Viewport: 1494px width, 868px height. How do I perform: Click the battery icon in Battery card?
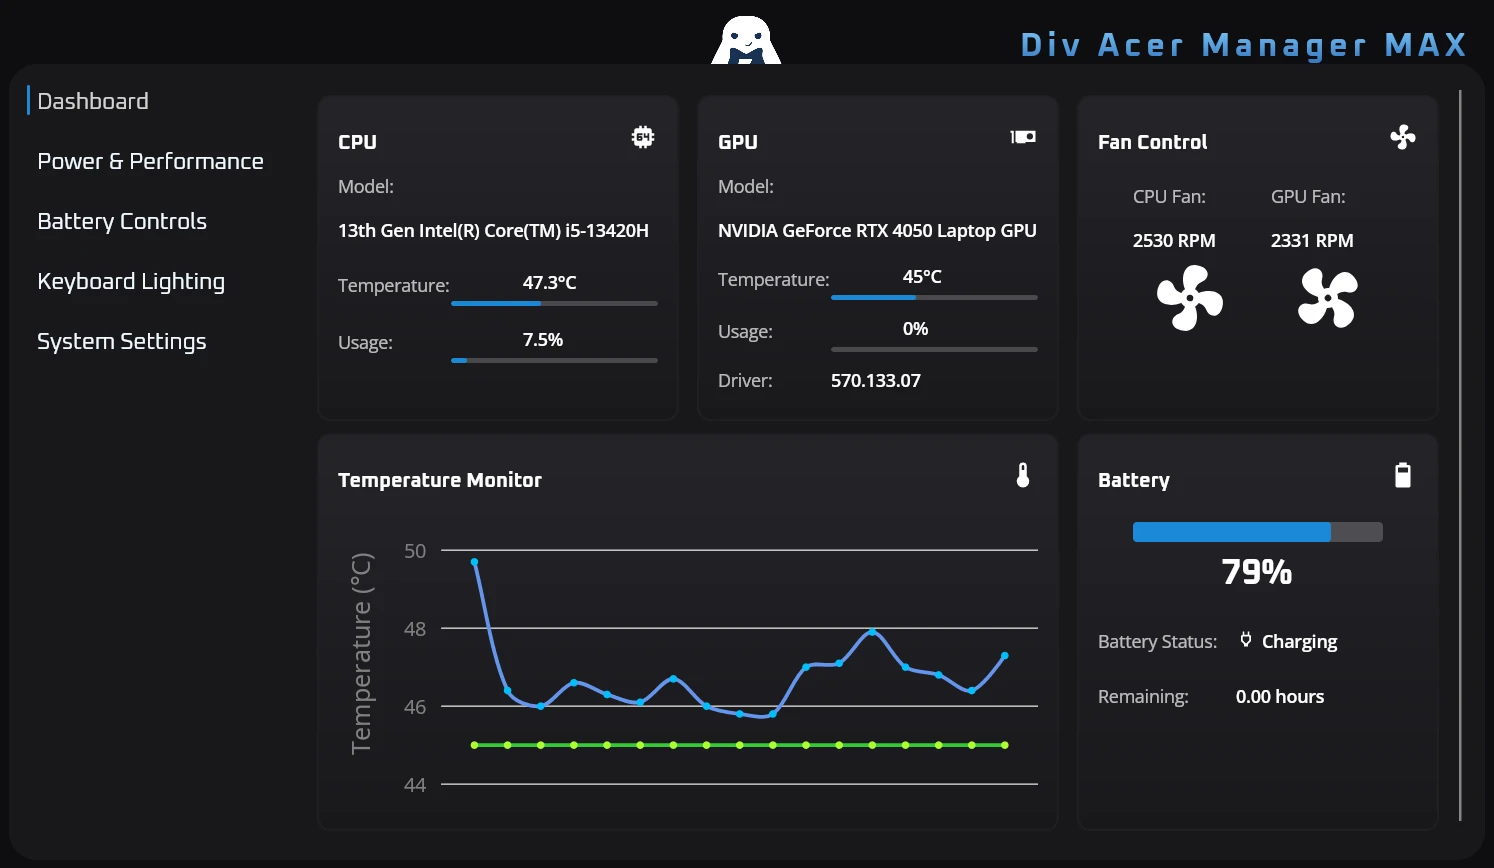pos(1403,475)
